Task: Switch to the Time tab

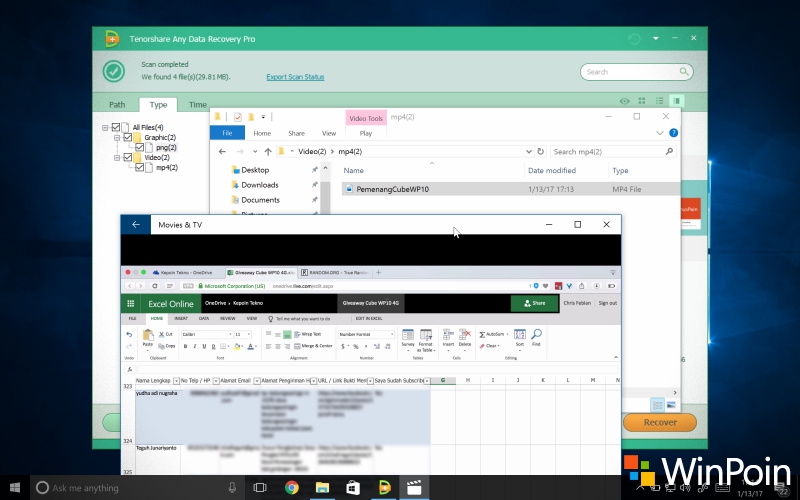Action: [x=197, y=105]
